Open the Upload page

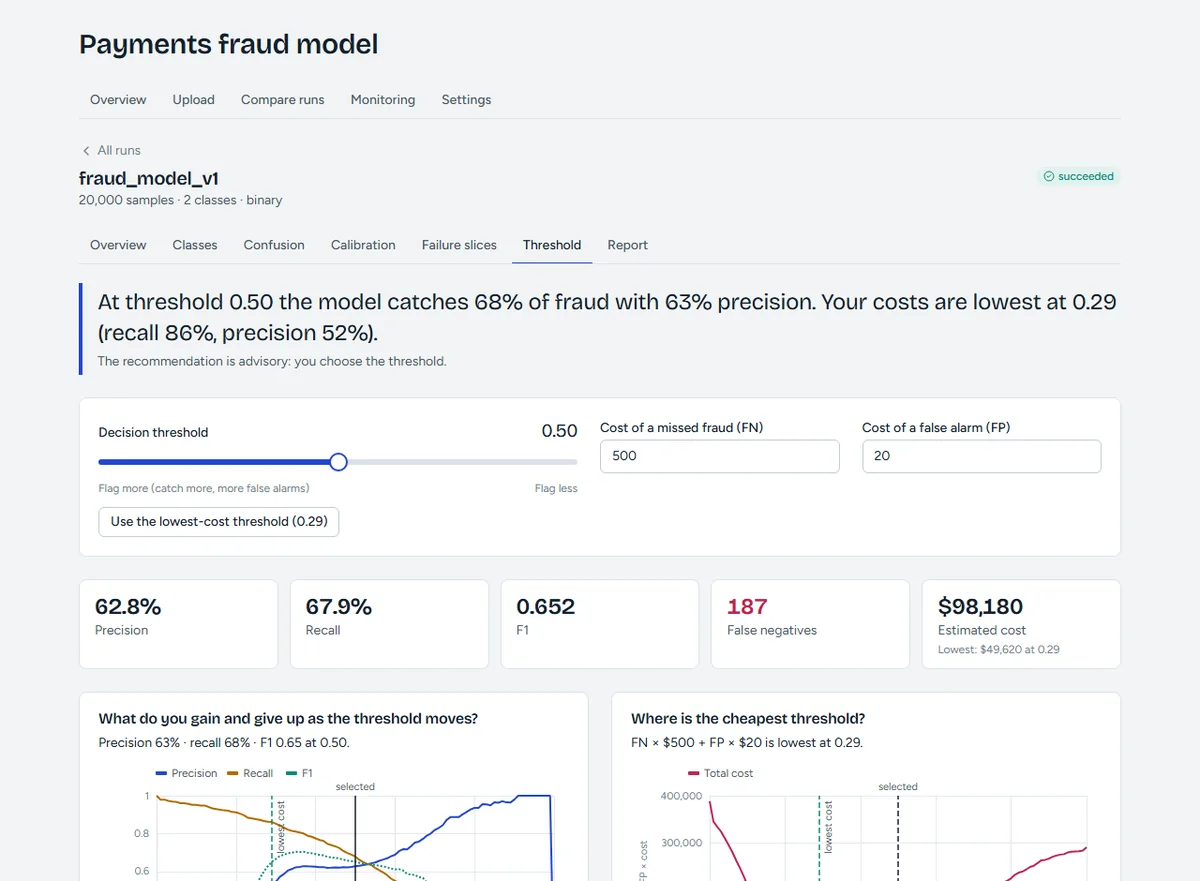point(194,100)
